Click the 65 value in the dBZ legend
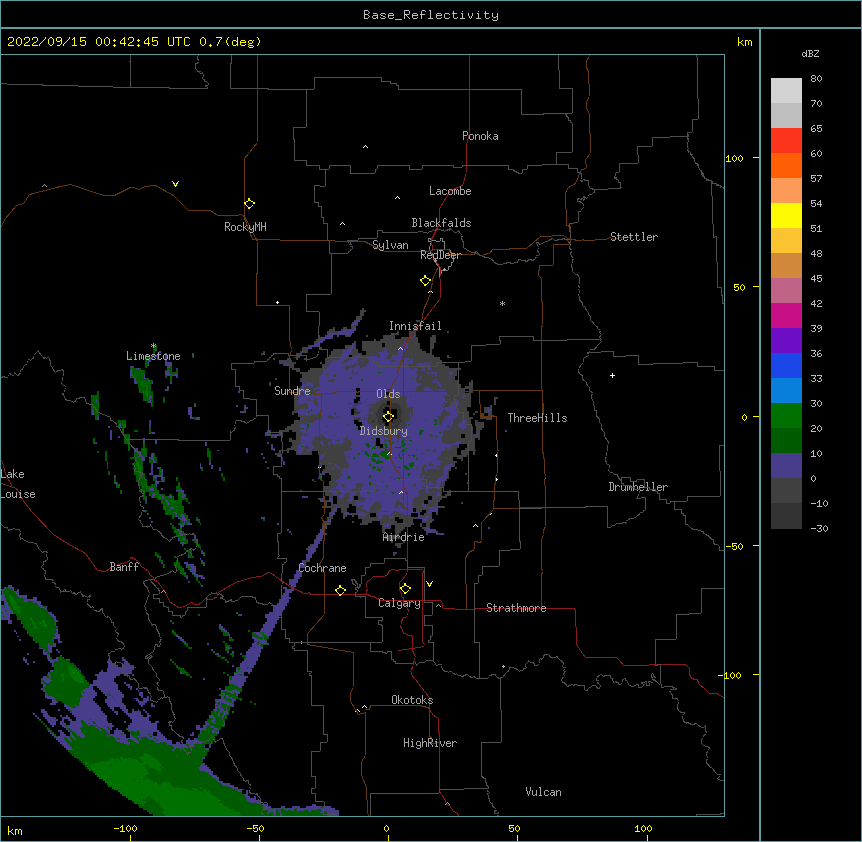 [x=816, y=128]
